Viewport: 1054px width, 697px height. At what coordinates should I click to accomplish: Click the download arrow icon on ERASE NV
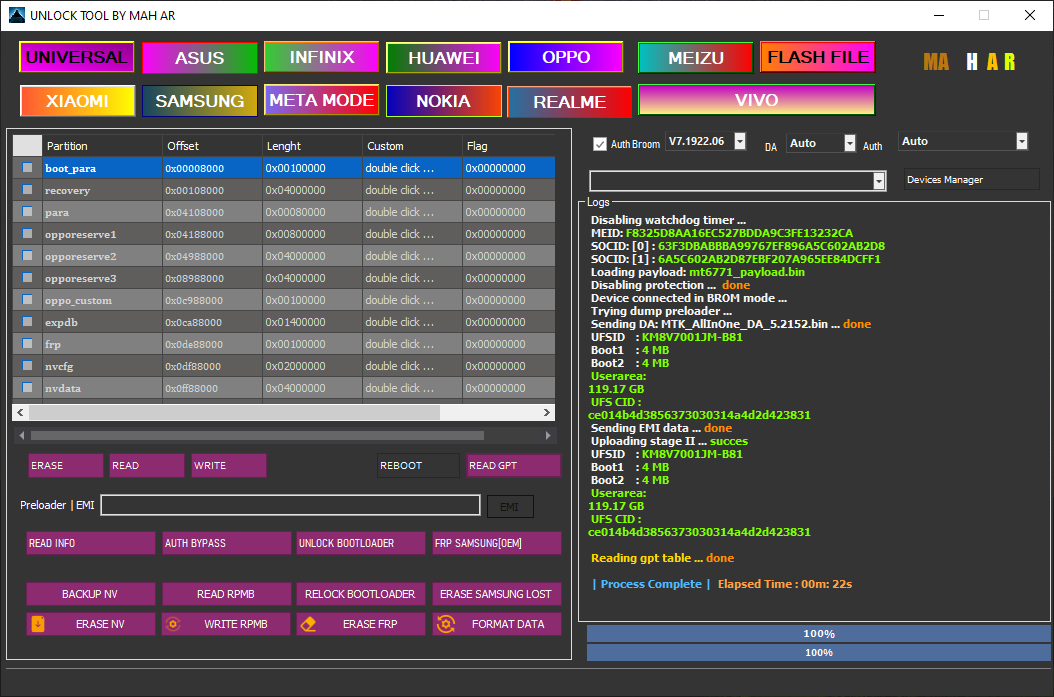pyautogui.click(x=39, y=623)
